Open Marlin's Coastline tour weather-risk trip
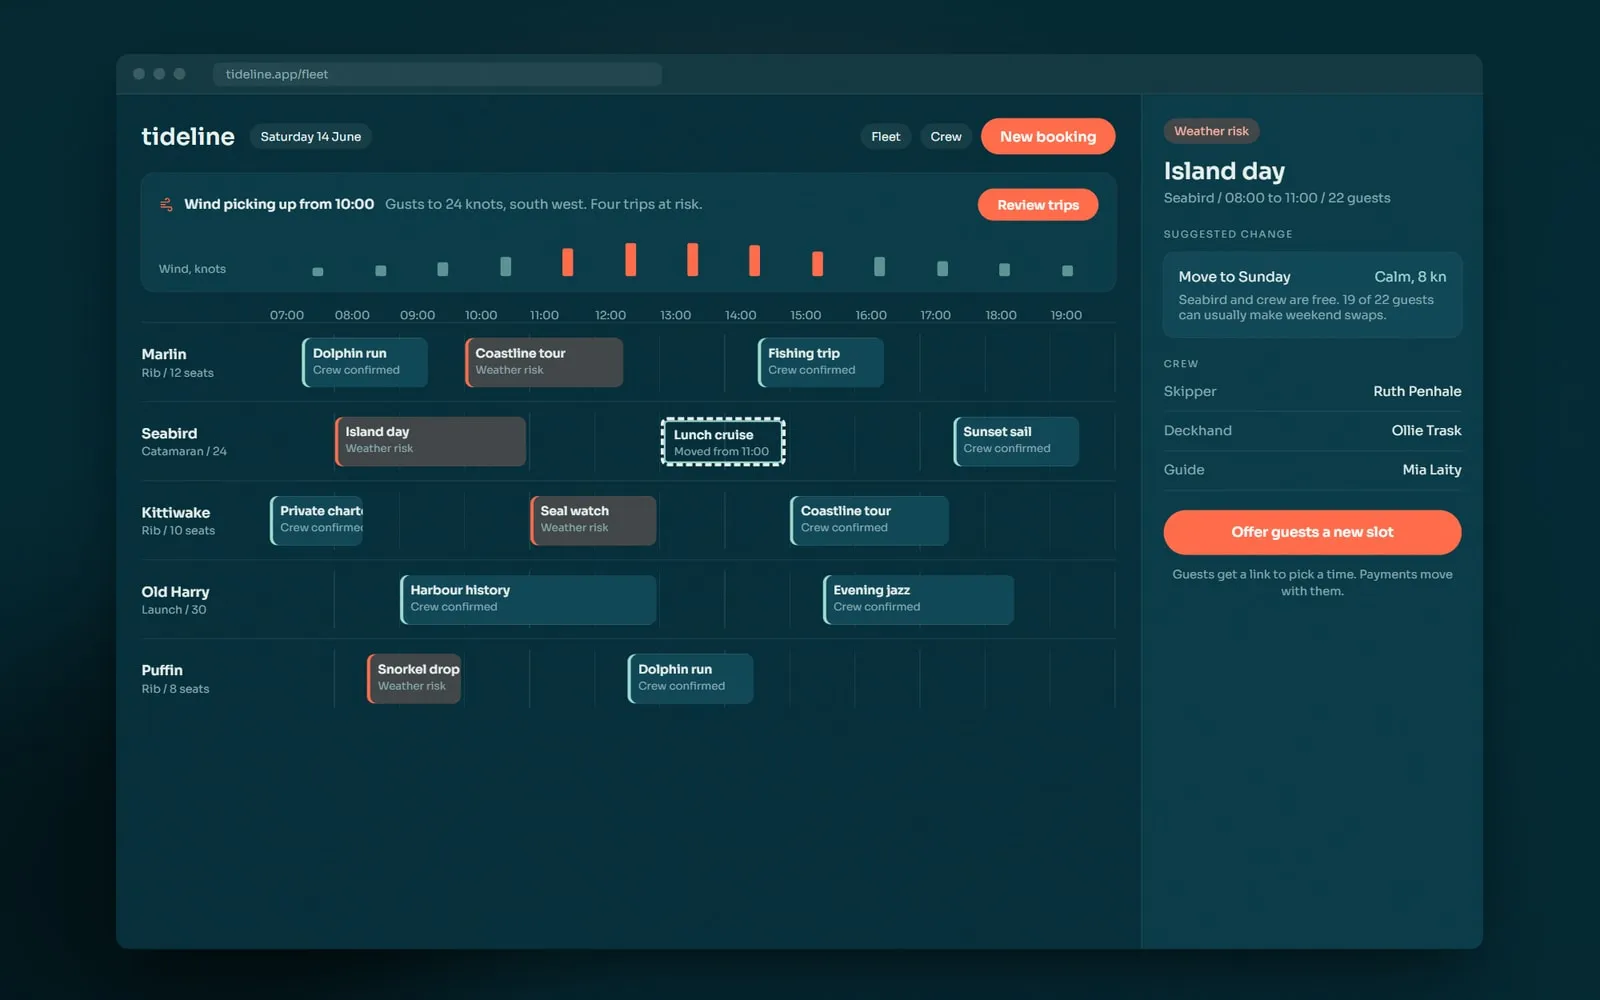 544,362
